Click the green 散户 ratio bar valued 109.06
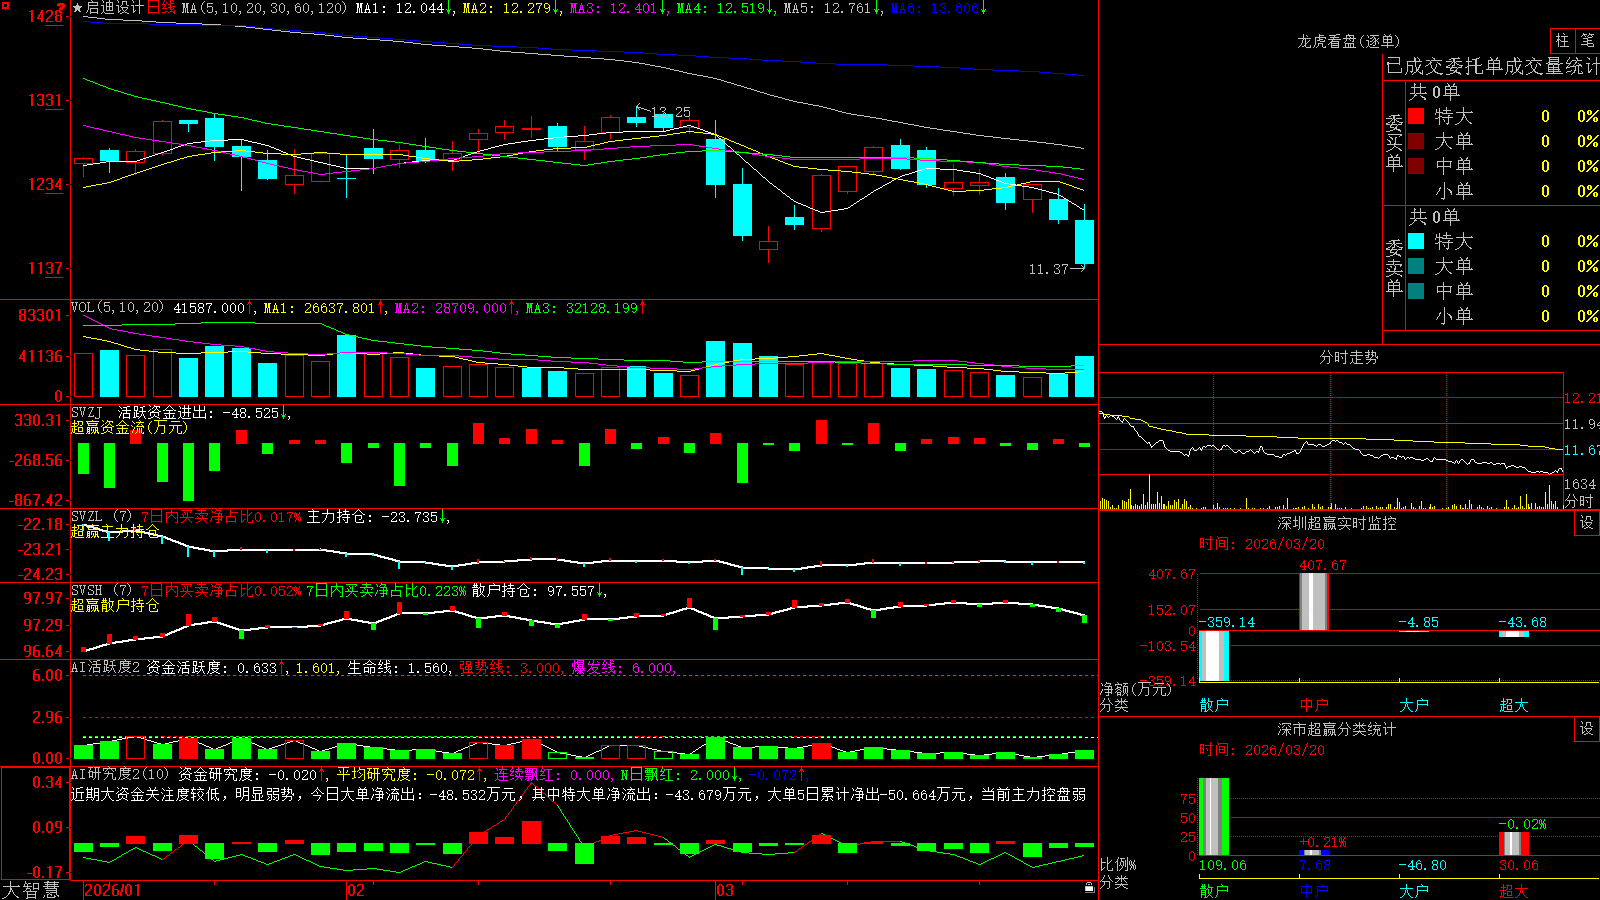This screenshot has width=1600, height=900. click(x=1214, y=817)
